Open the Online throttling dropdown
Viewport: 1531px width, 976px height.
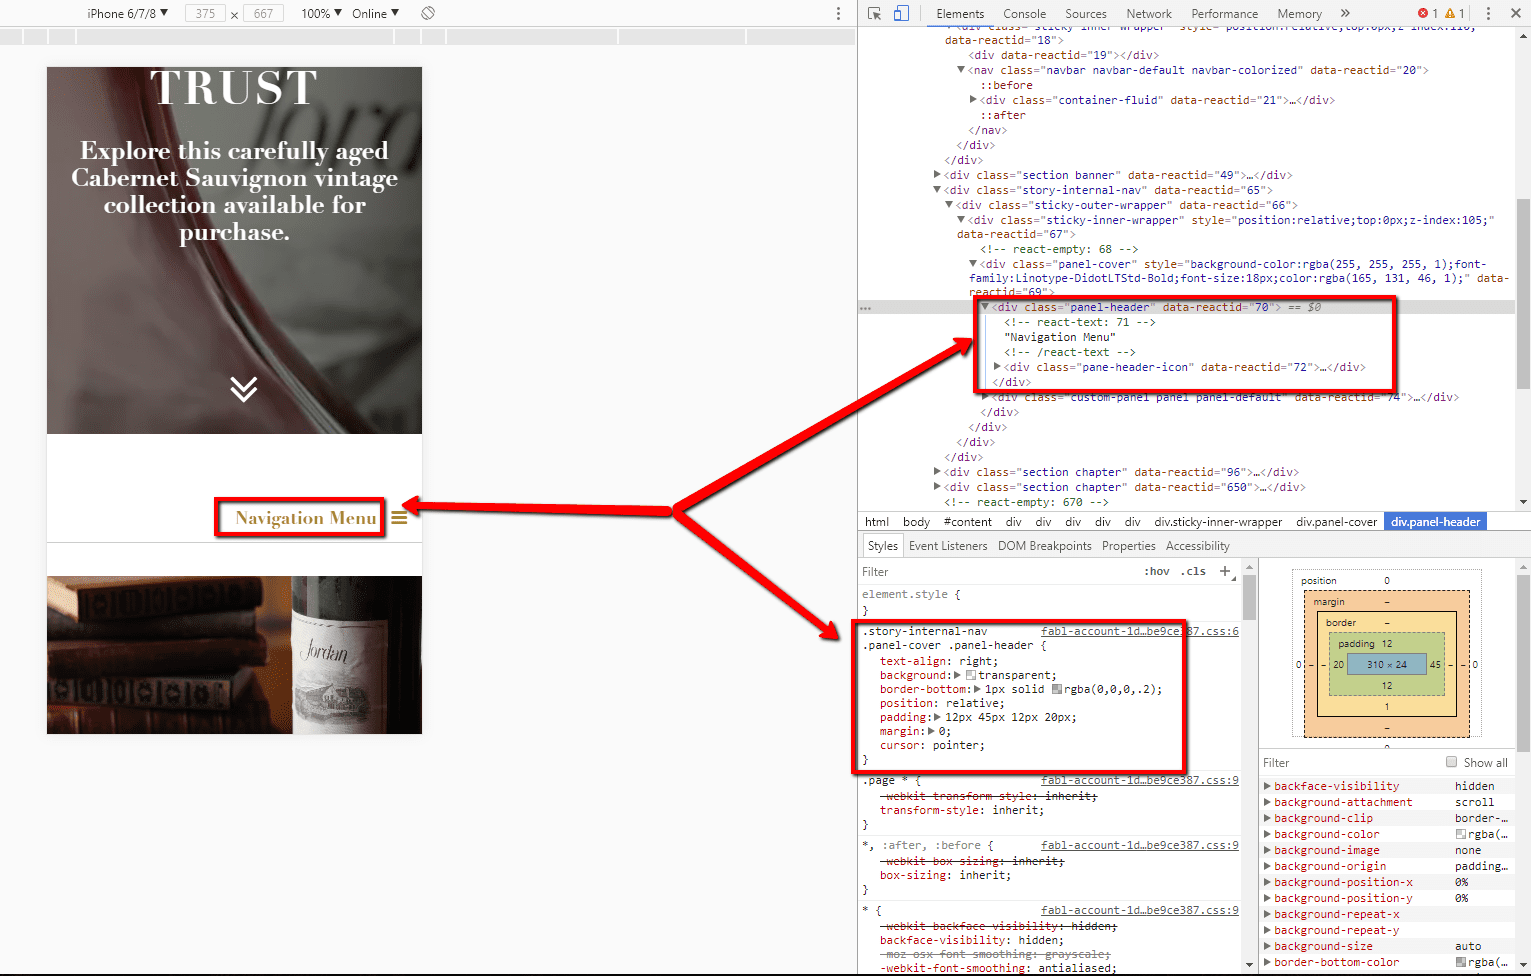click(376, 13)
